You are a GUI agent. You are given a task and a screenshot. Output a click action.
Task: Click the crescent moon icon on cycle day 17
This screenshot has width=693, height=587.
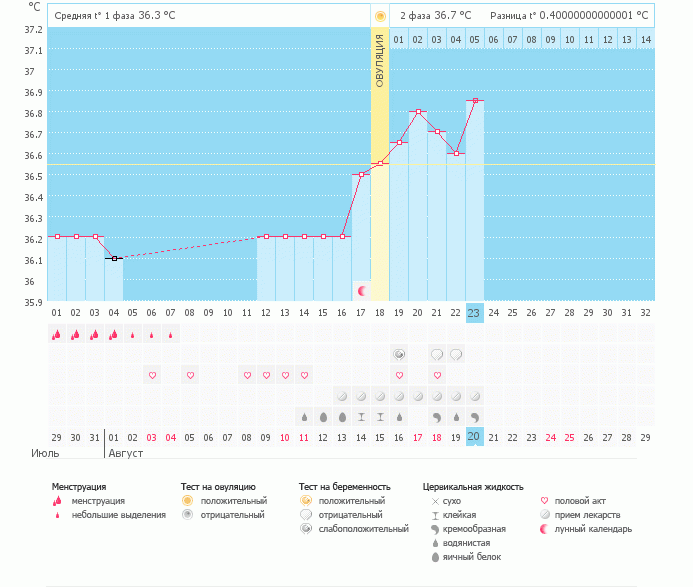(x=362, y=291)
